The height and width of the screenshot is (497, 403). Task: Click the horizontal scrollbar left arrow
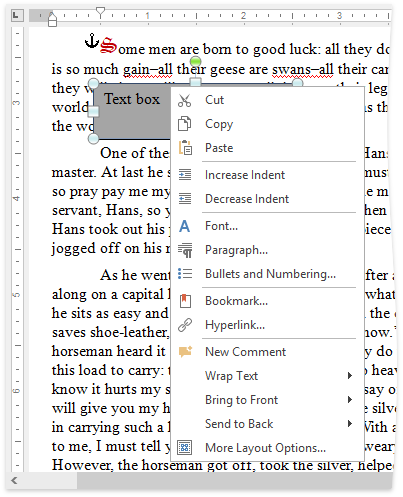pos(14,480)
